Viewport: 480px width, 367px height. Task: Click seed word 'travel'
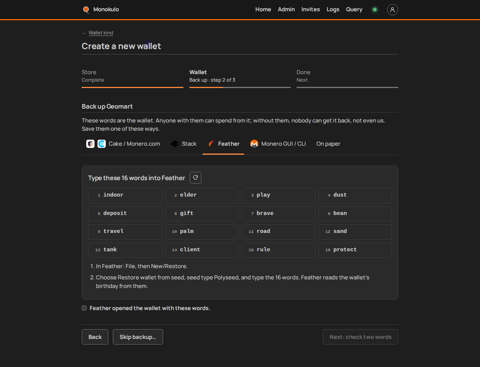pyautogui.click(x=114, y=231)
